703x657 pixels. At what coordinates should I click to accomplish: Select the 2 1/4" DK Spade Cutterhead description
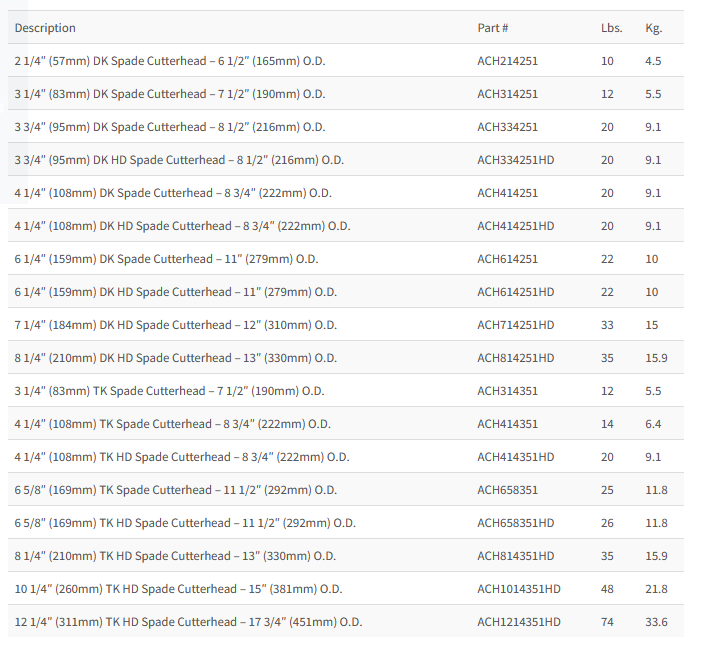170,61
